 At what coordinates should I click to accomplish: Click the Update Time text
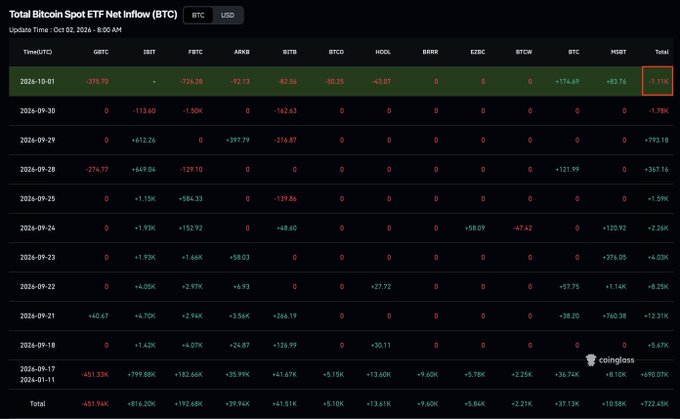[65, 30]
